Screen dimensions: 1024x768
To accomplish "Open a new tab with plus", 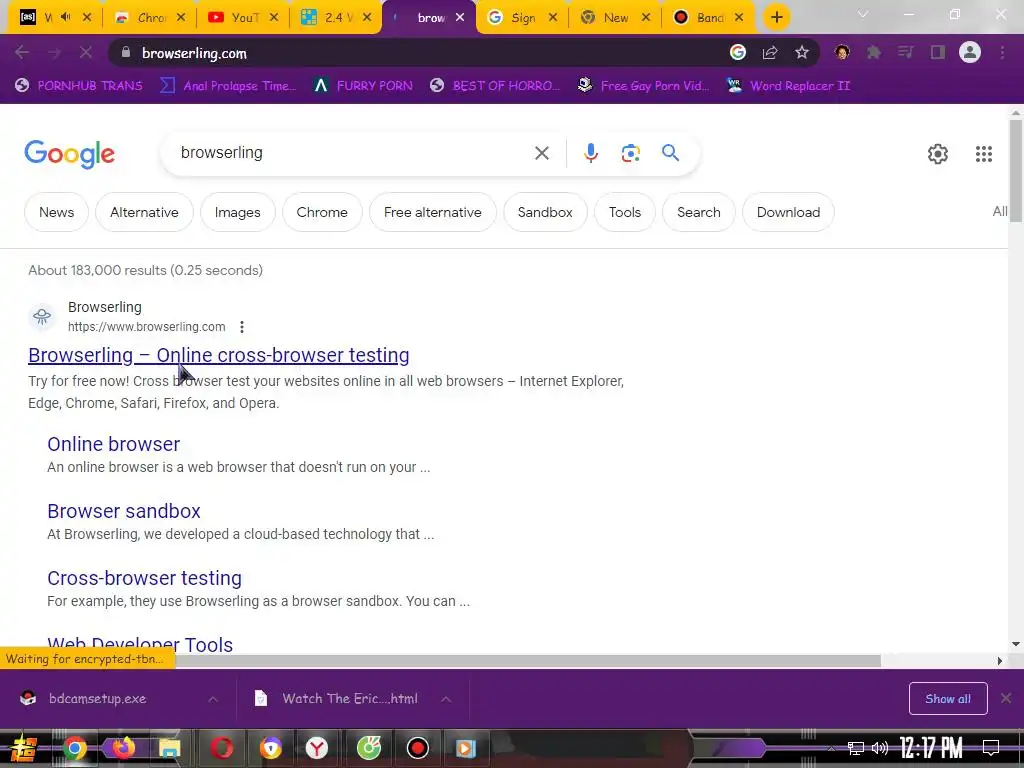I will (776, 18).
